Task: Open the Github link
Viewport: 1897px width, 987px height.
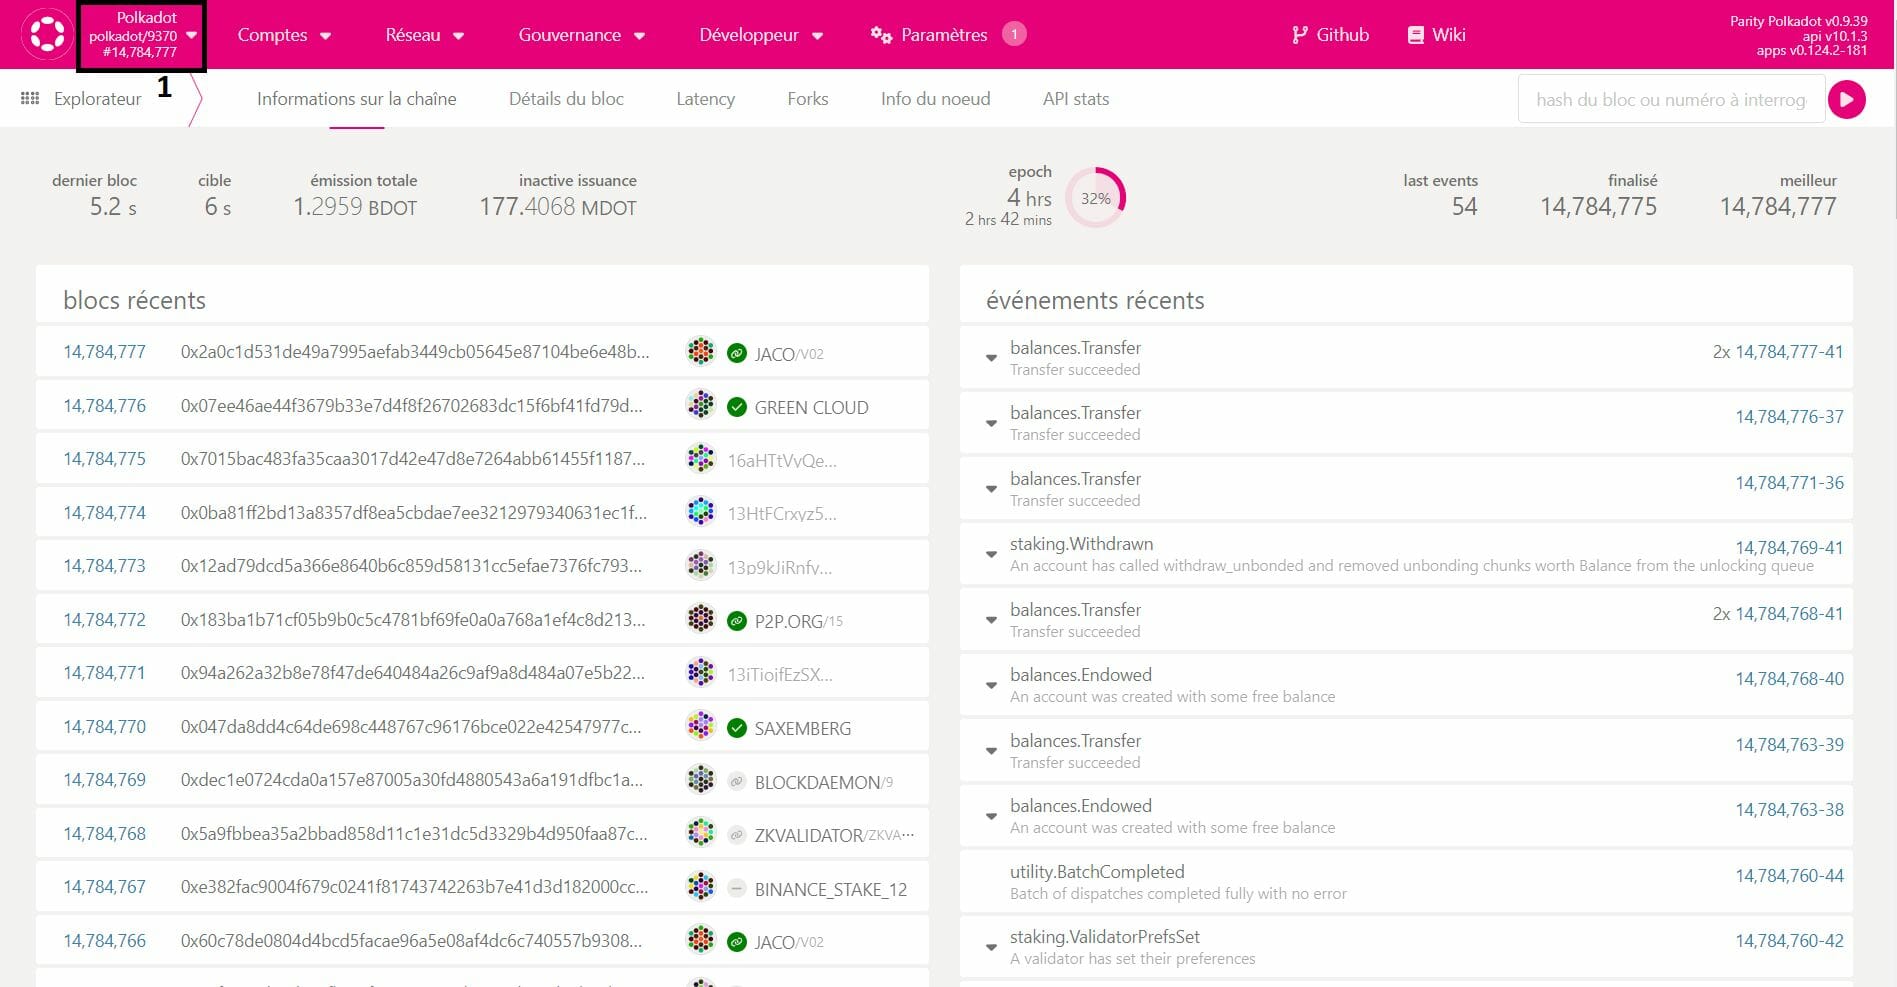Action: [1330, 35]
